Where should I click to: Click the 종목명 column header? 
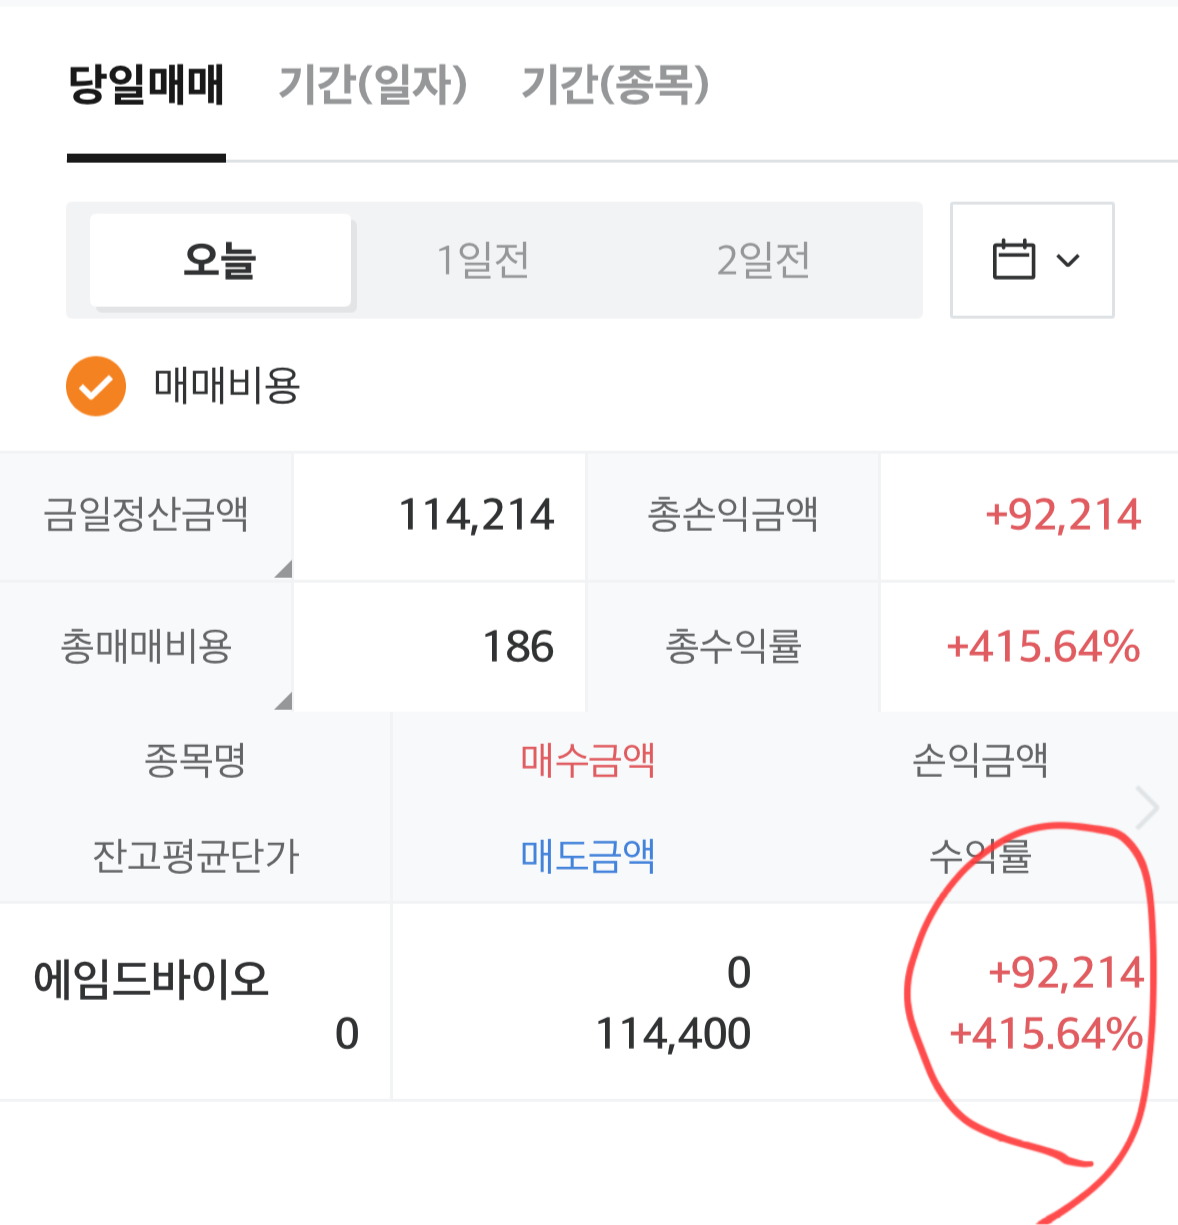[195, 761]
